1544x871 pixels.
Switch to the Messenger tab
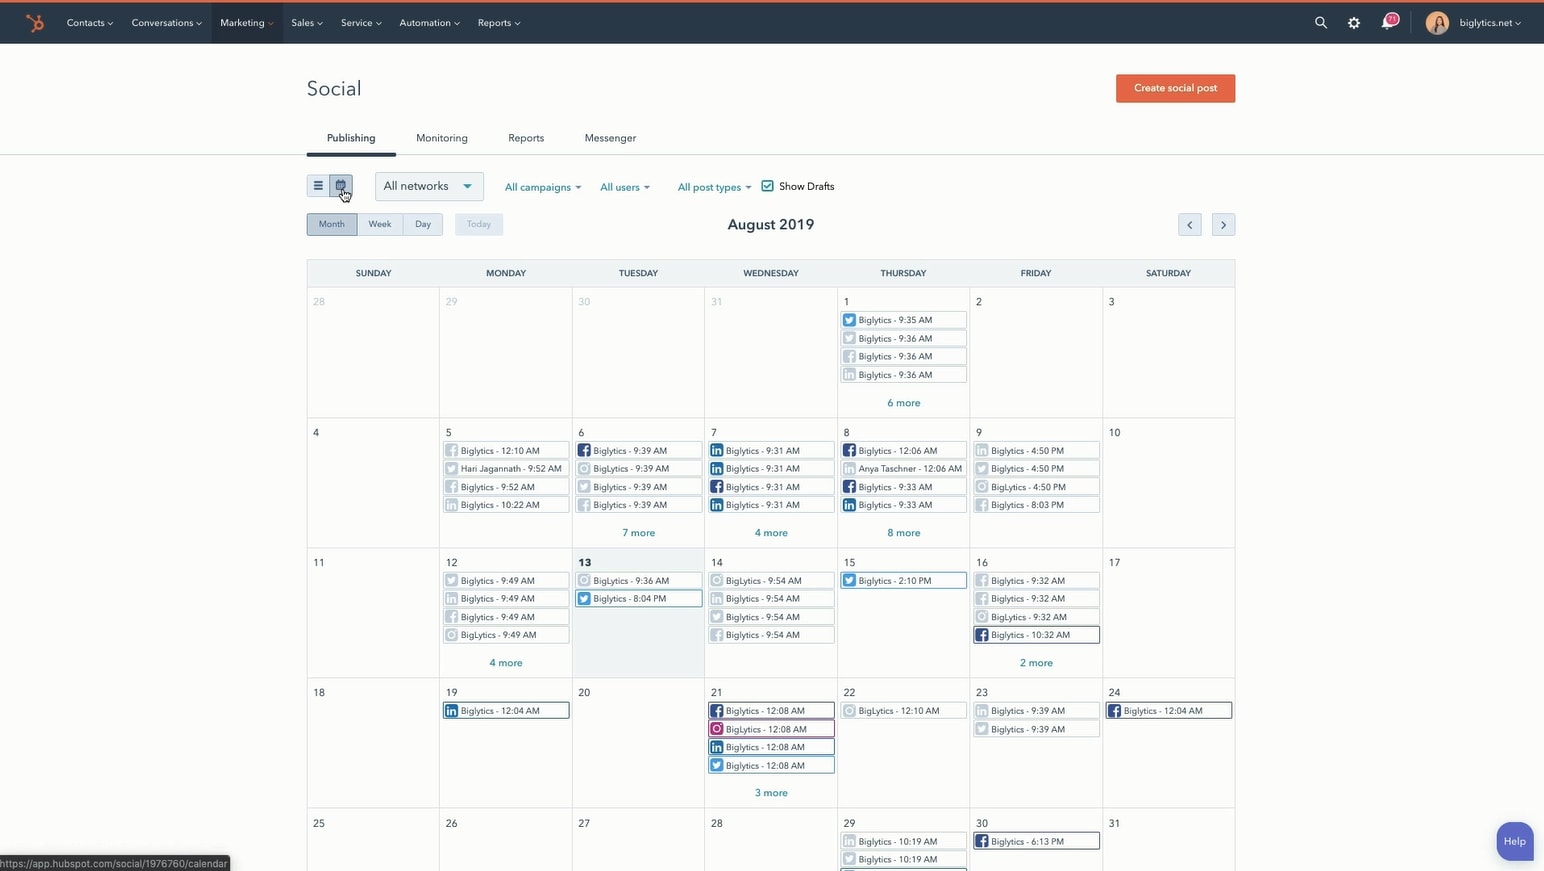610,138
